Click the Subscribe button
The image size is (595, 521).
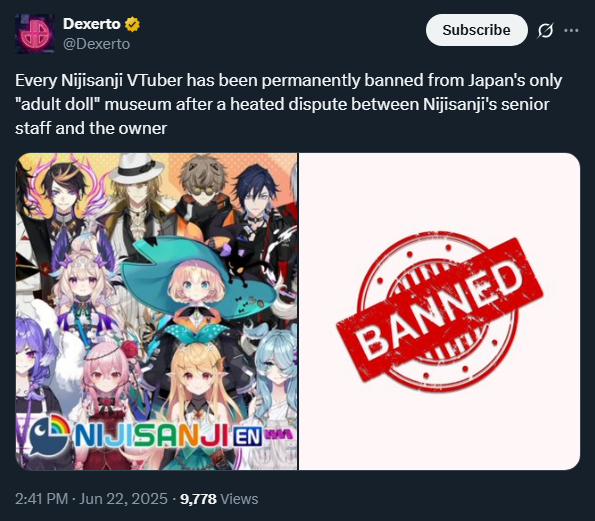pos(477,30)
